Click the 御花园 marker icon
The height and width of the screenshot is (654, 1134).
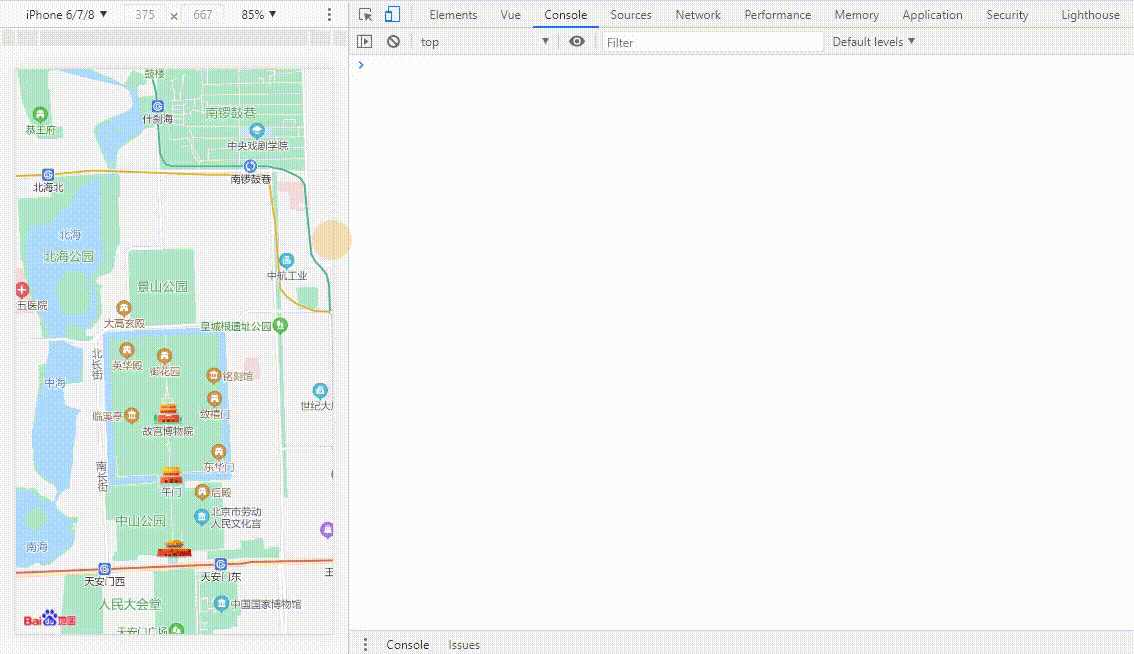[164, 356]
